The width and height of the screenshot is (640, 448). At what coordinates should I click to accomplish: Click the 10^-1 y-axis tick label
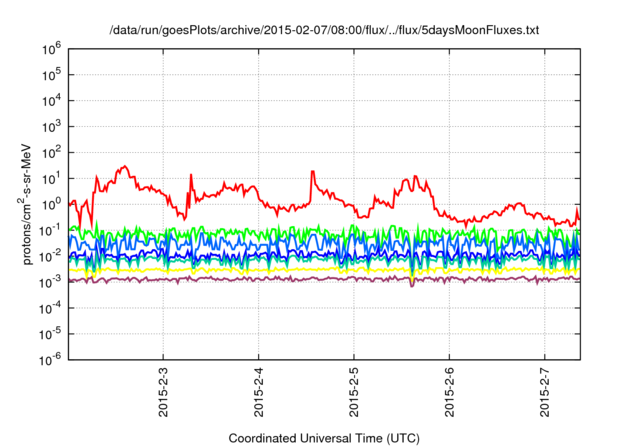click(51, 230)
